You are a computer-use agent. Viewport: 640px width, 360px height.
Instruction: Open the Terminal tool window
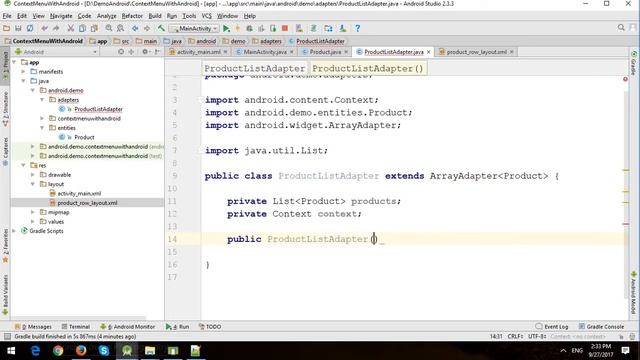76,327
